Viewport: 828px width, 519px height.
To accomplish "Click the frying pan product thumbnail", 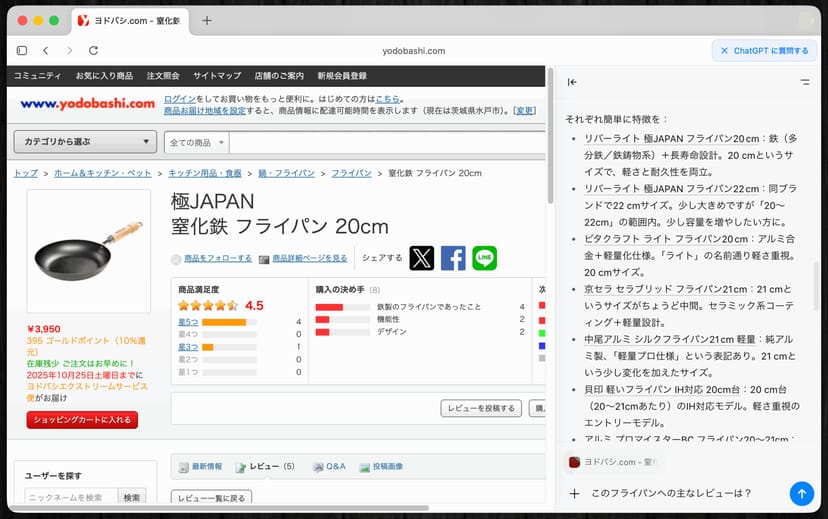I will 88,250.
